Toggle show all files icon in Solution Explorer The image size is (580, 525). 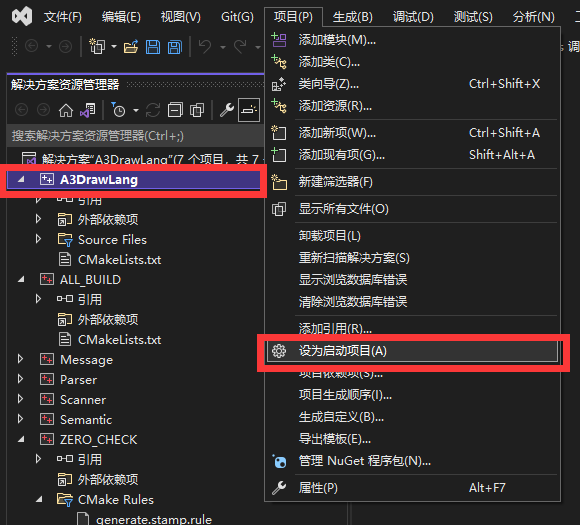point(197,110)
